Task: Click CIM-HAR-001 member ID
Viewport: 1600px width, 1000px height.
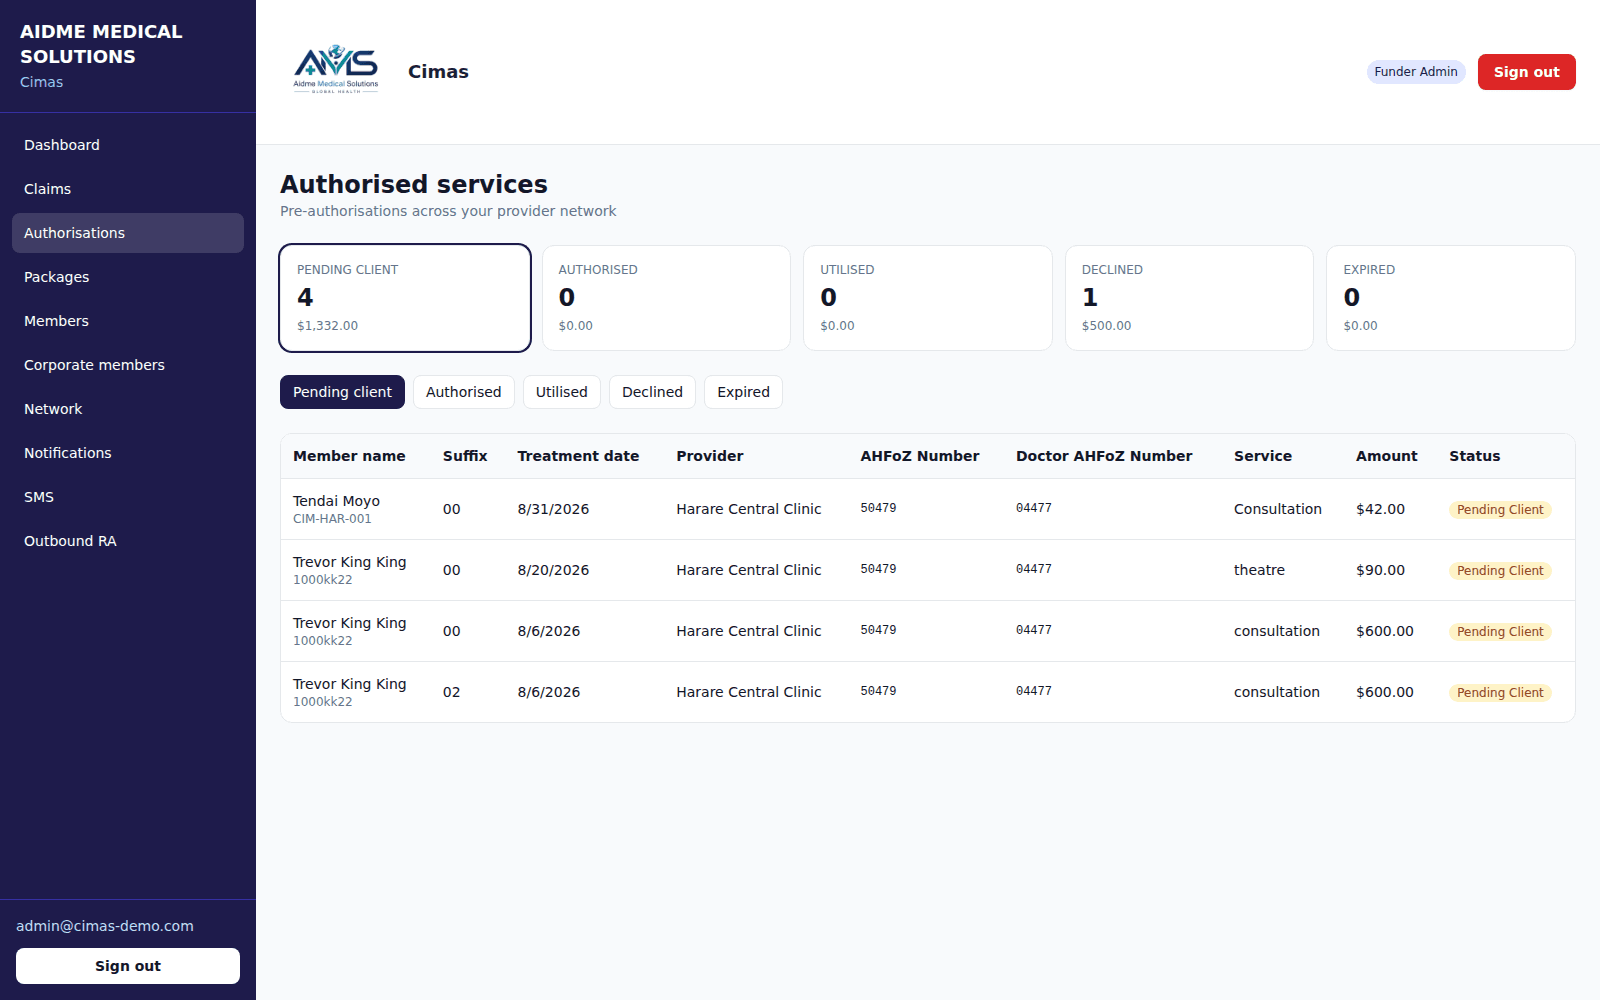Action: (x=332, y=519)
